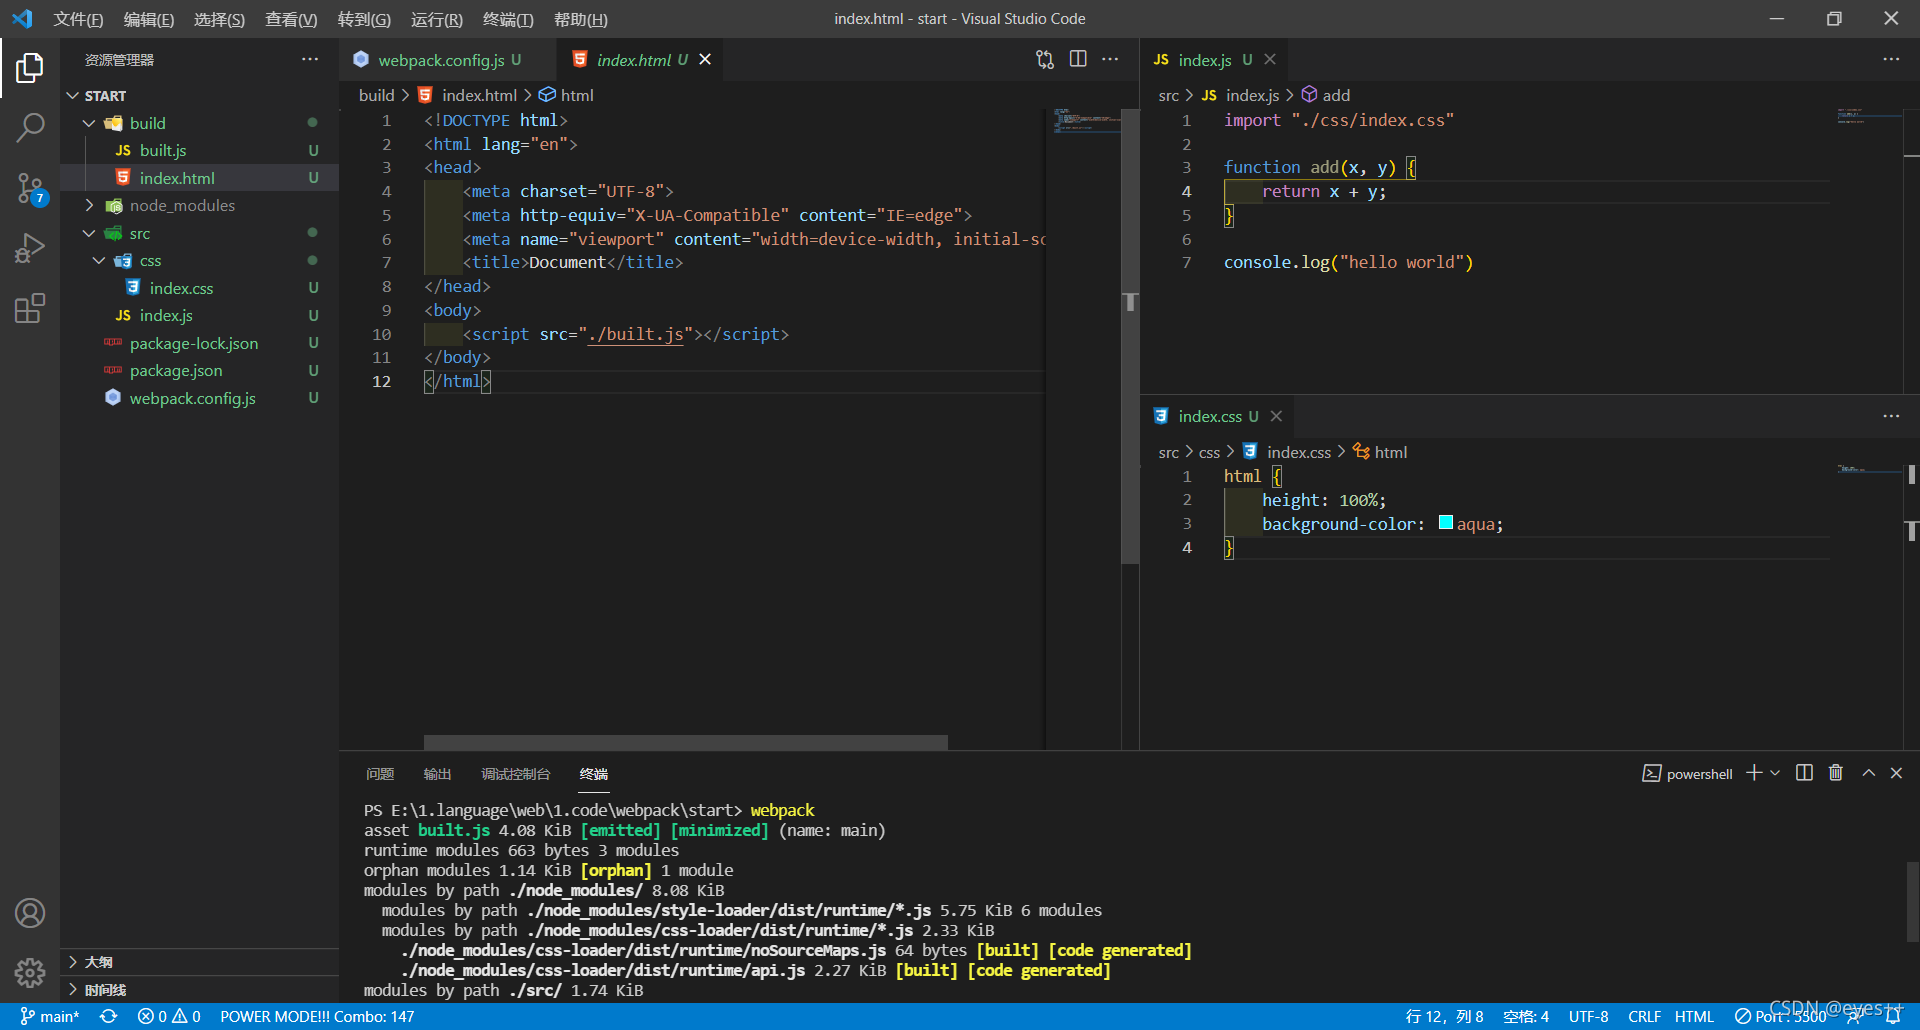
Task: Open package.json in the file tree
Action: (199, 370)
